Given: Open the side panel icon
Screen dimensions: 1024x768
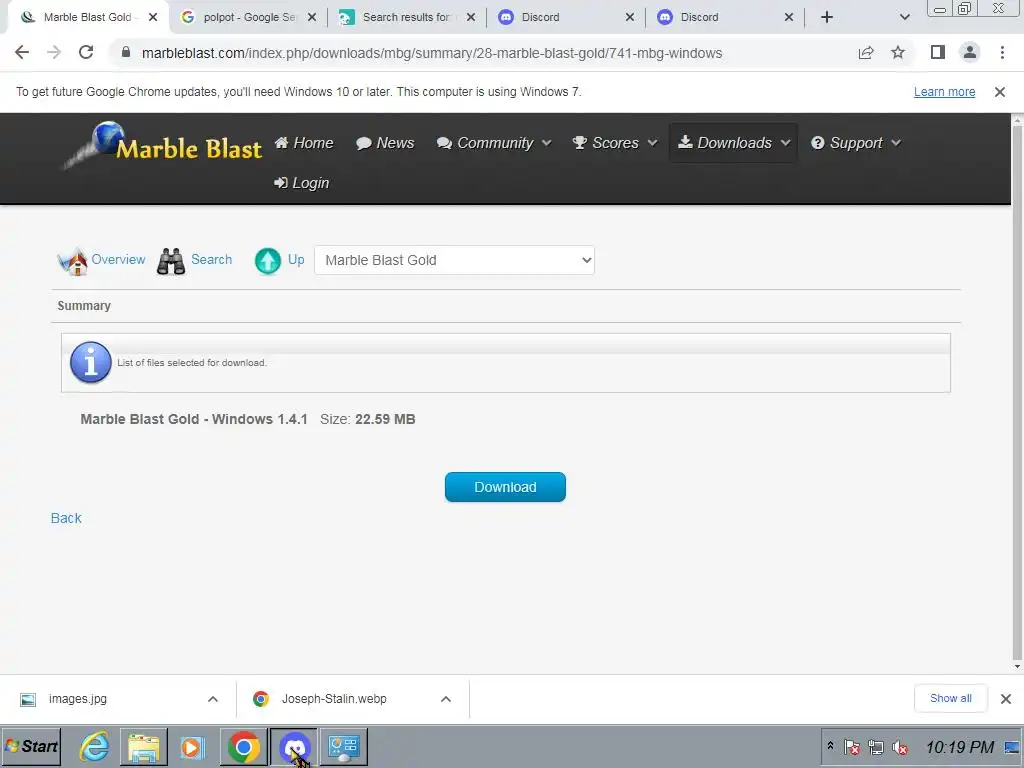Looking at the screenshot, I should [x=938, y=52].
